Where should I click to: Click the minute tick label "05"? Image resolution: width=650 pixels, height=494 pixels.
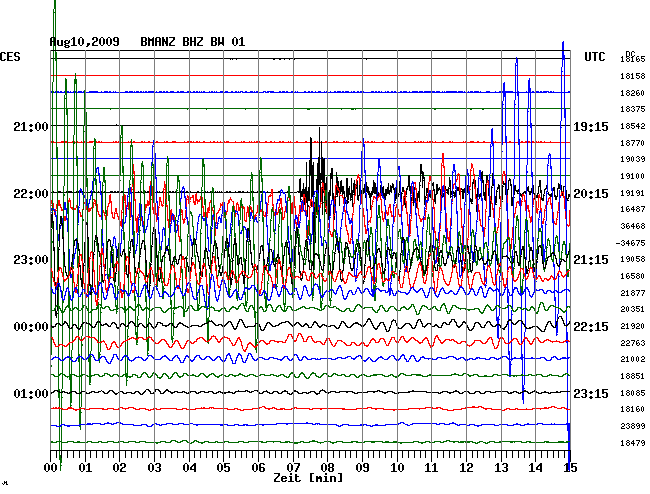click(223, 468)
